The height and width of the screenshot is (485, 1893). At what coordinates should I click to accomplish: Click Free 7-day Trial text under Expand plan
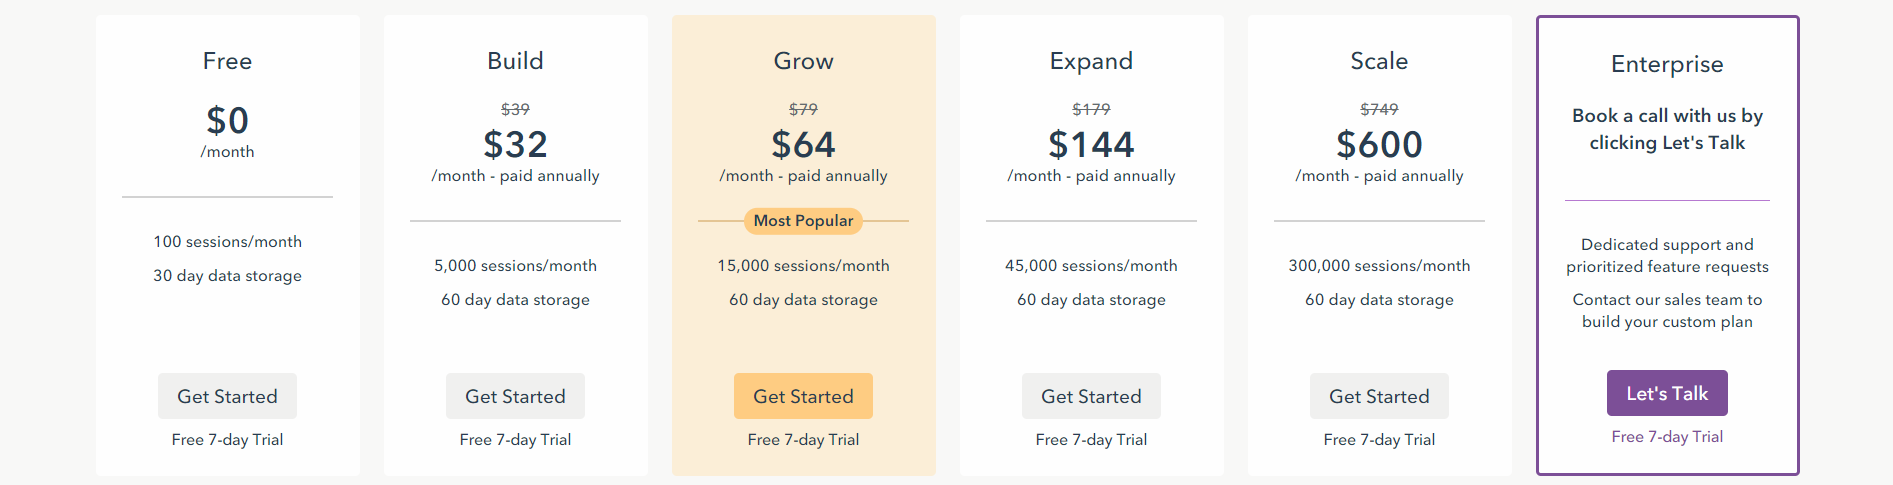tap(1091, 440)
